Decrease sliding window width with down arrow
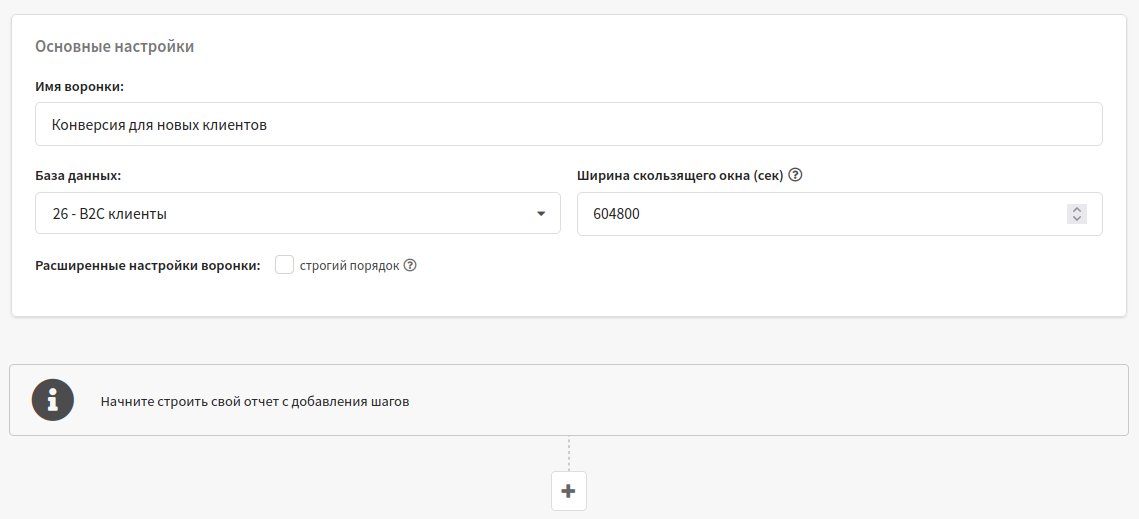1139x519 pixels. coord(1077,218)
